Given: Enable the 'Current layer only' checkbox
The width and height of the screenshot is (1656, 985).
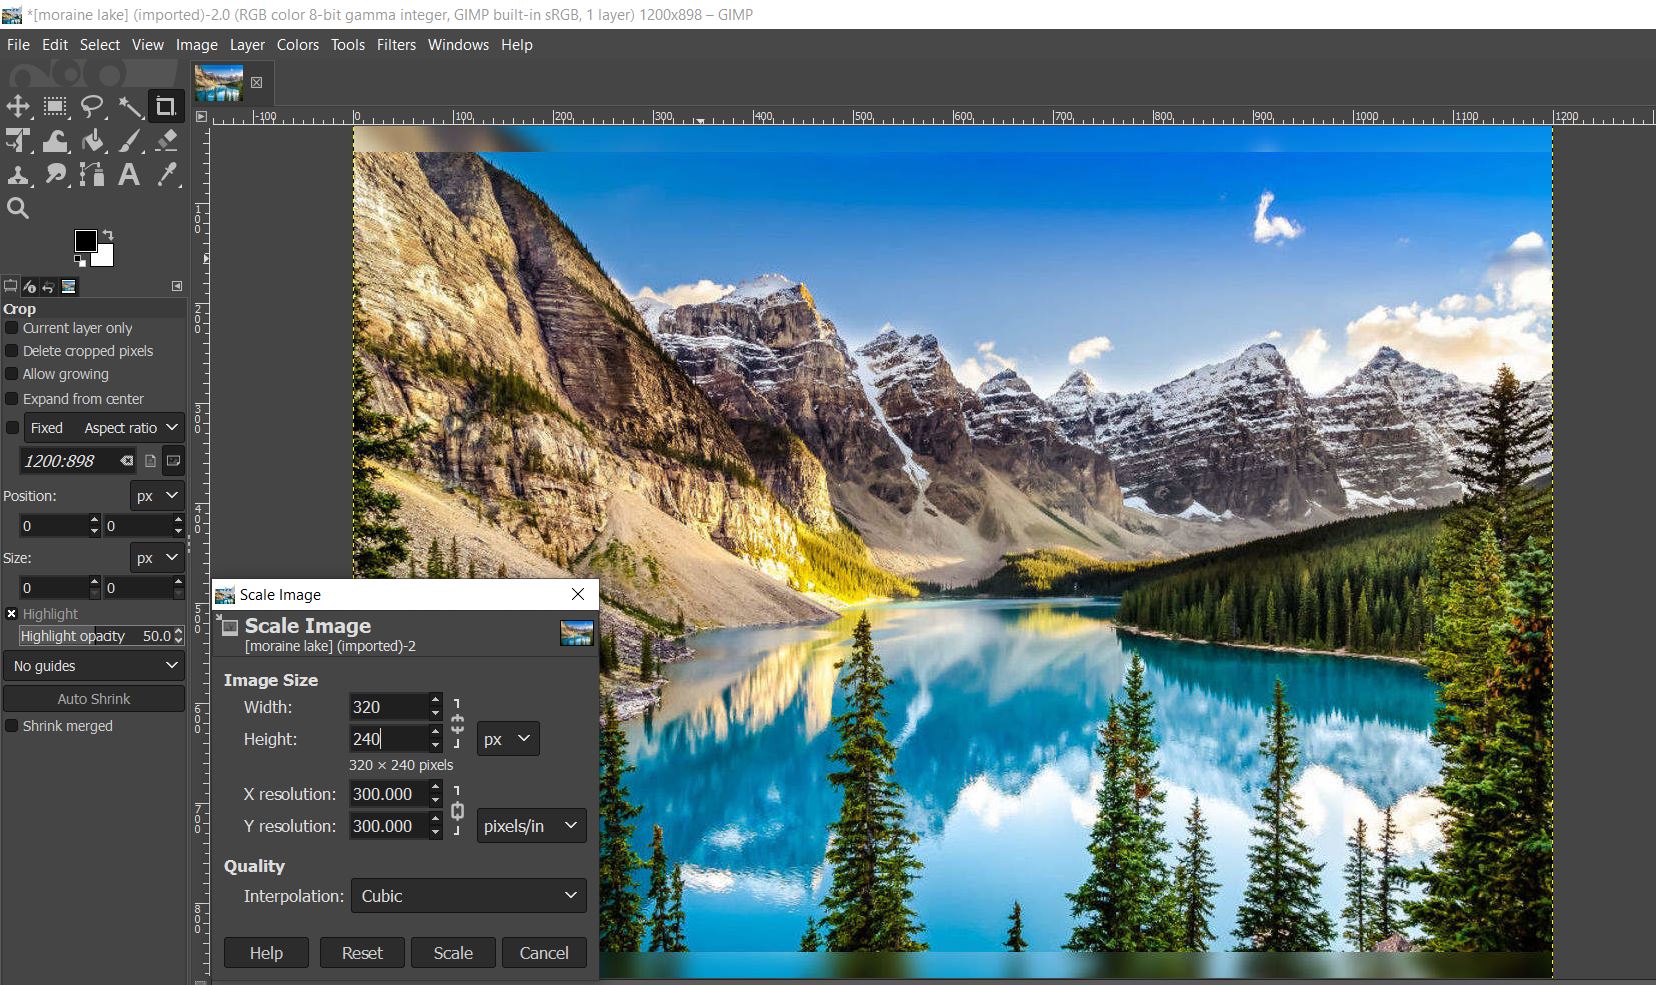Looking at the screenshot, I should (12, 328).
